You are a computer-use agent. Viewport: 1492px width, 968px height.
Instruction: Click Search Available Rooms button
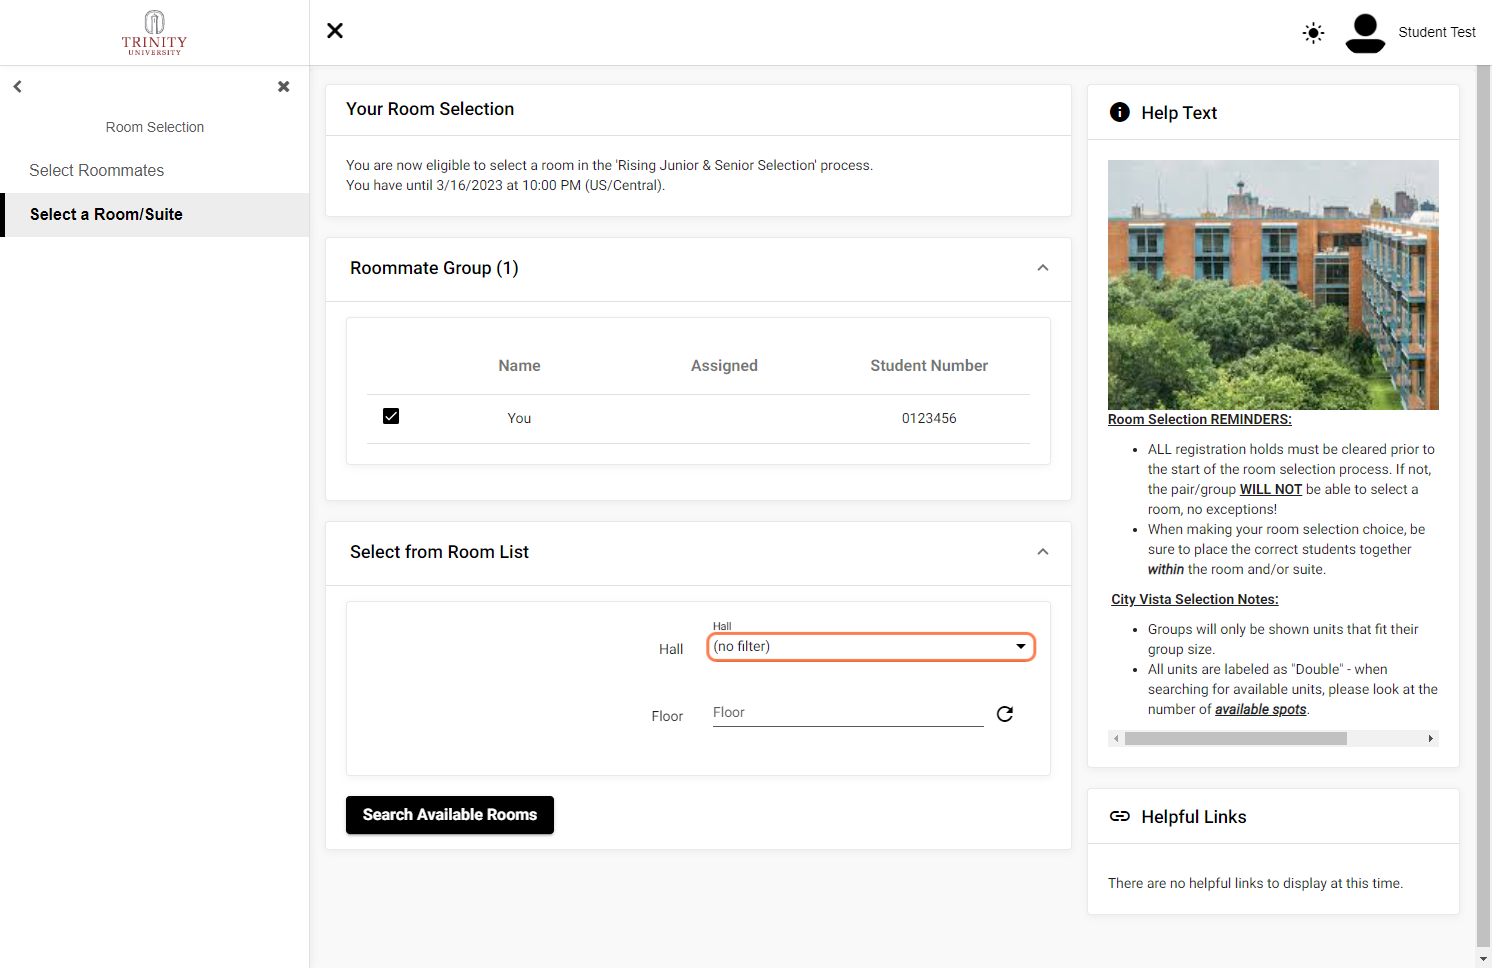pos(450,815)
